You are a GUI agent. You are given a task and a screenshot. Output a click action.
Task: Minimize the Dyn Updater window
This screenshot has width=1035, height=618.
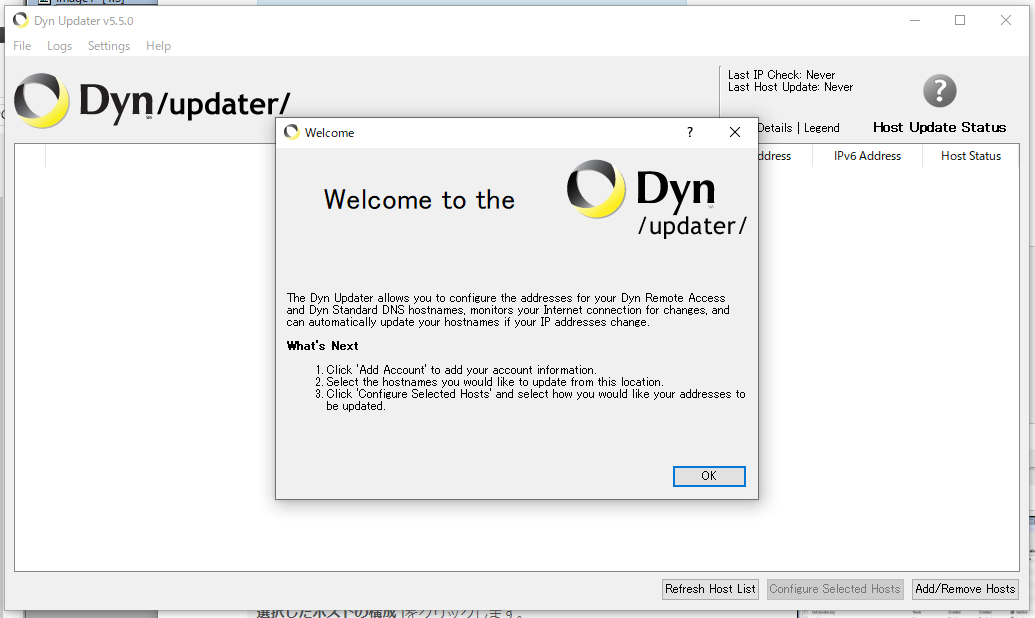(x=915, y=20)
